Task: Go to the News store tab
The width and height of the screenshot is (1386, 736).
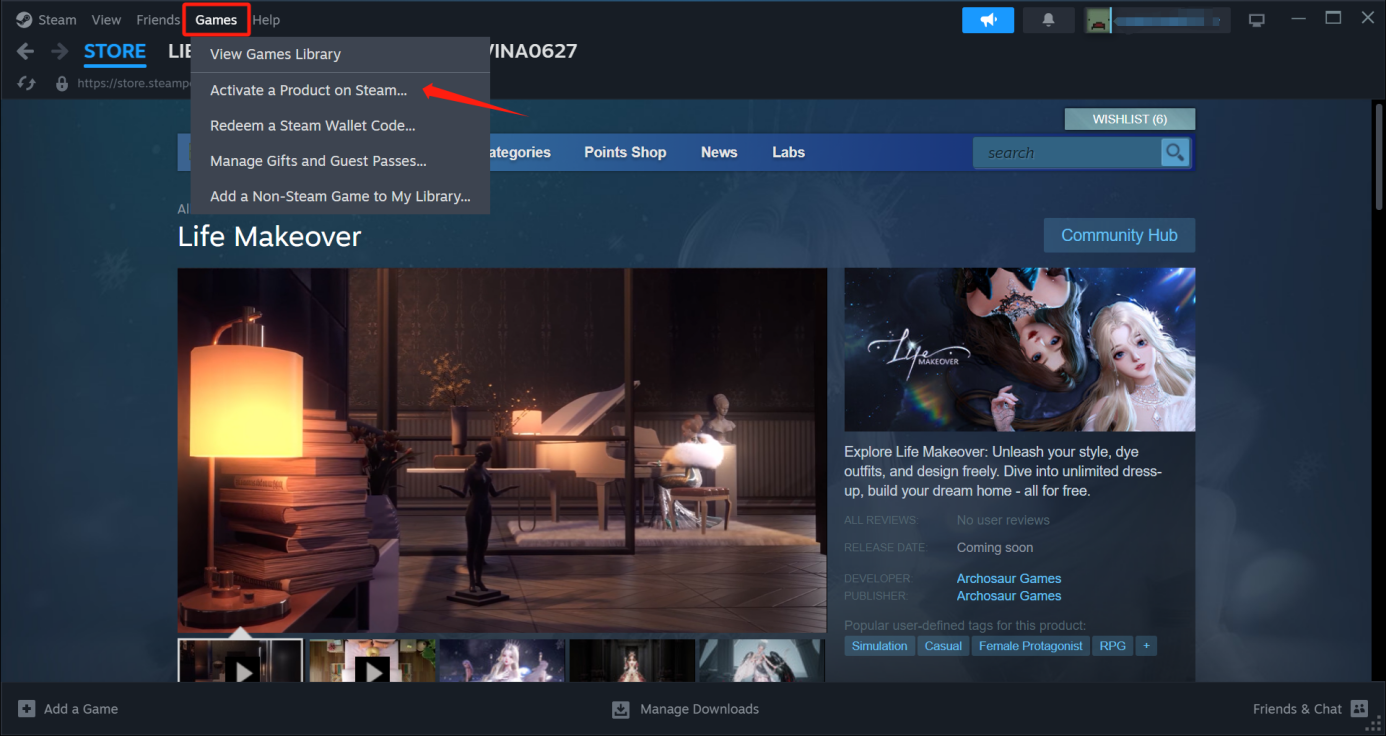Action: pyautogui.click(x=719, y=152)
